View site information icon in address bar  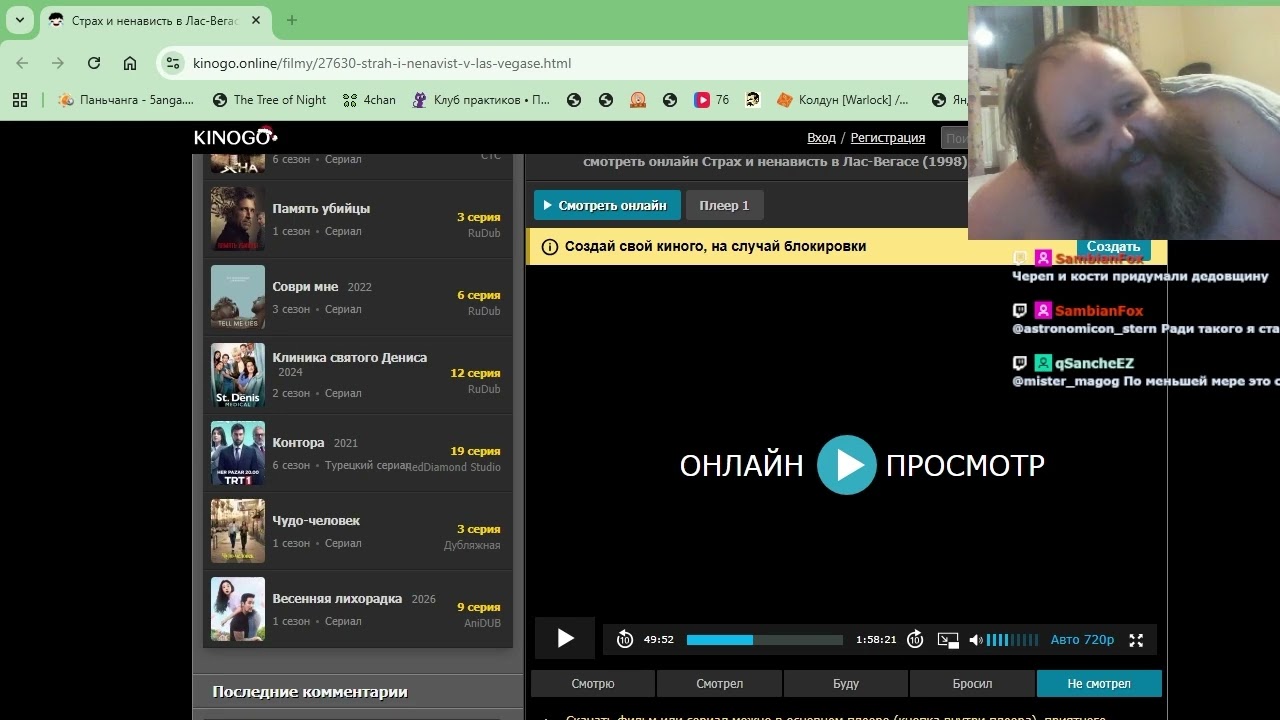click(173, 63)
